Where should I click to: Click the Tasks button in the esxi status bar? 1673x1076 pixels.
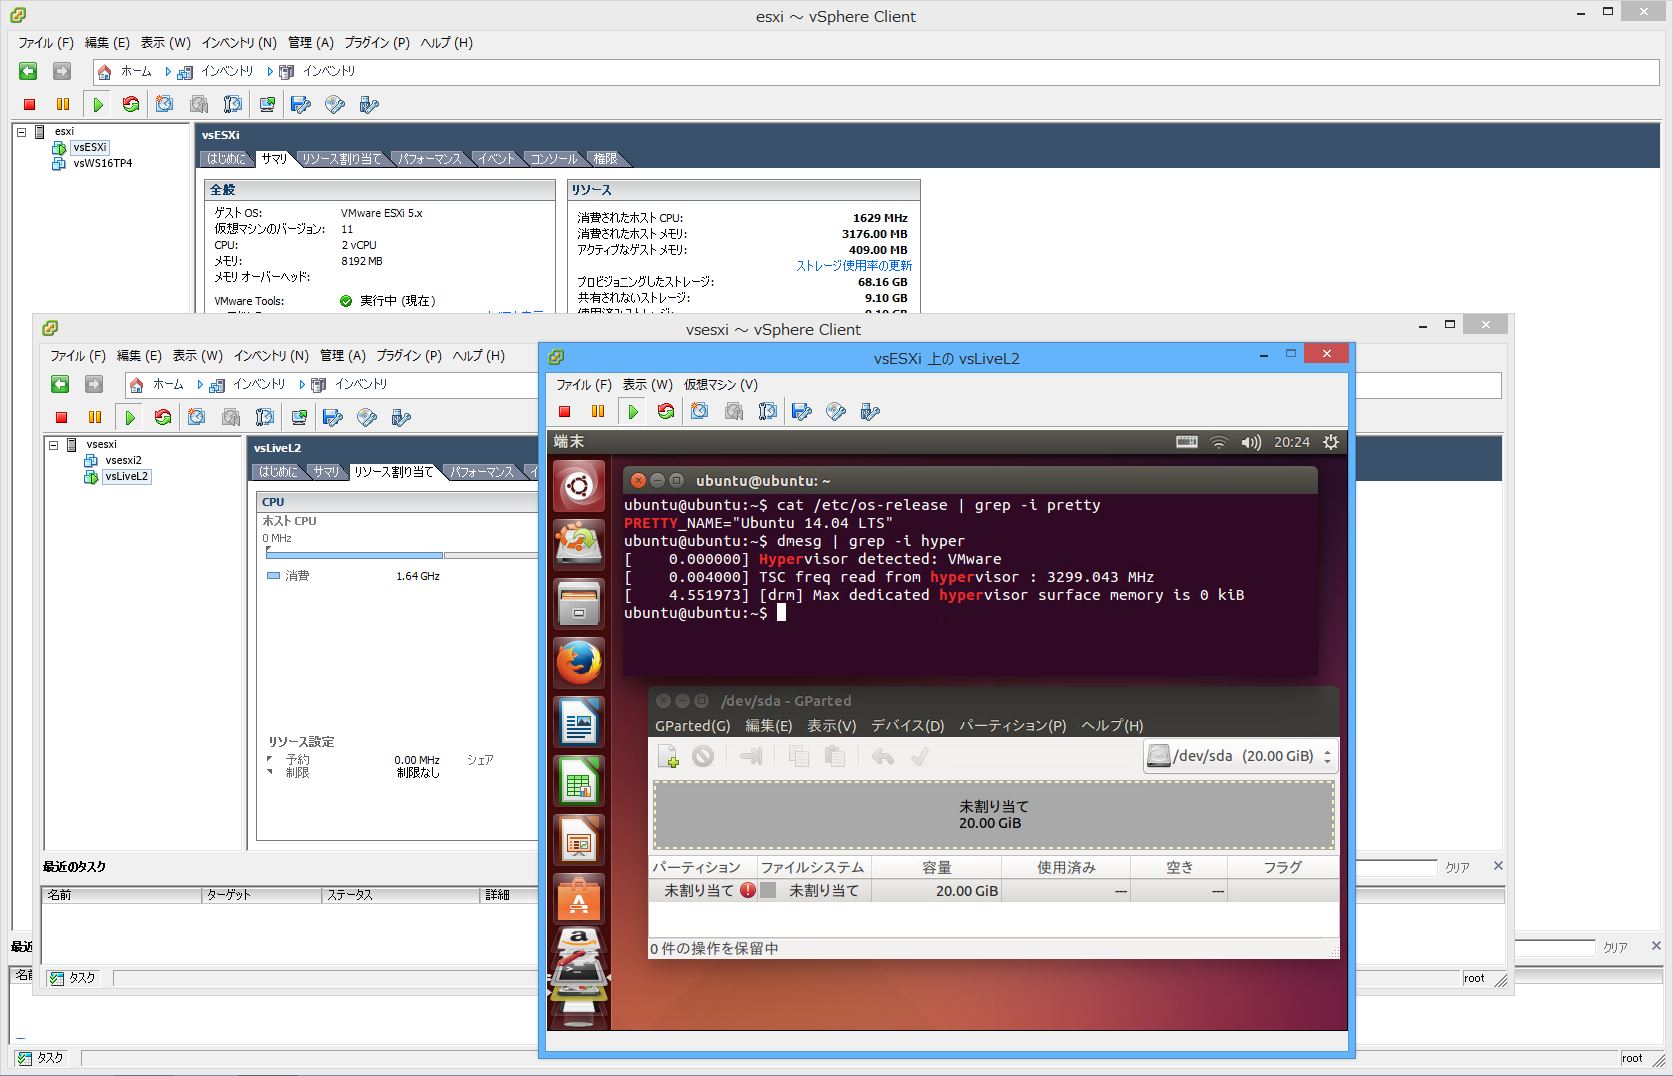pos(41,1058)
